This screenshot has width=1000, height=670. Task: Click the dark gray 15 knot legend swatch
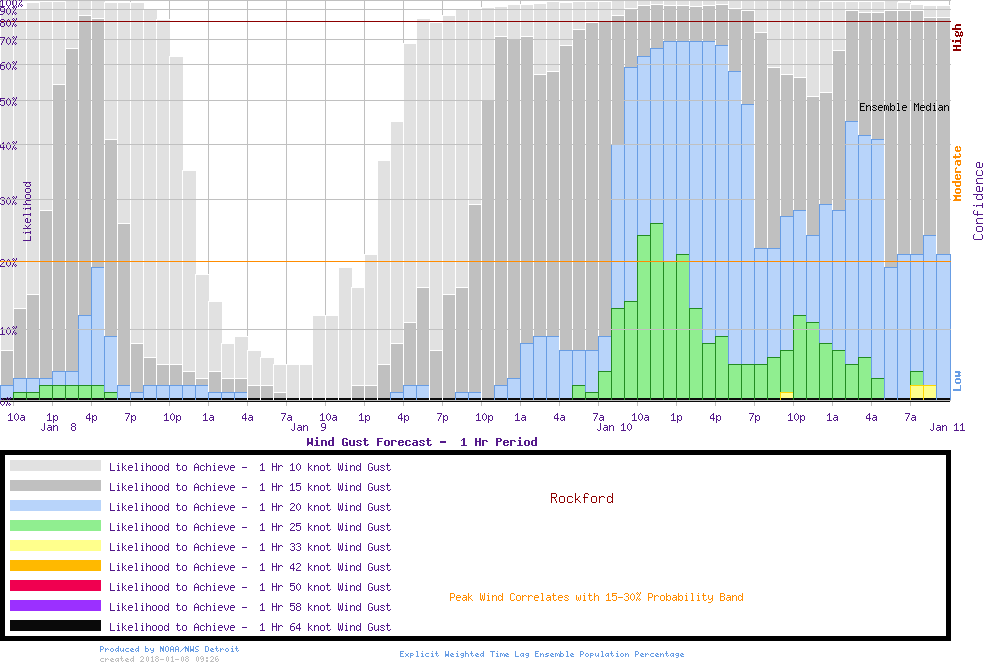click(x=55, y=486)
